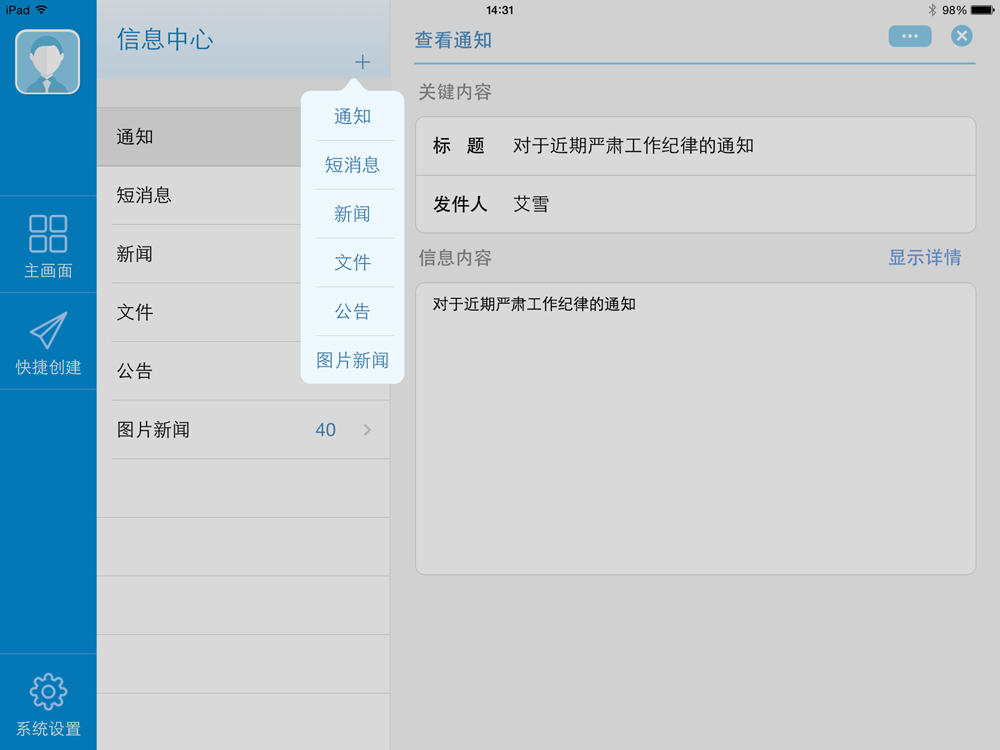
Task: Open 系统设置 gear icon
Action: click(x=48, y=691)
